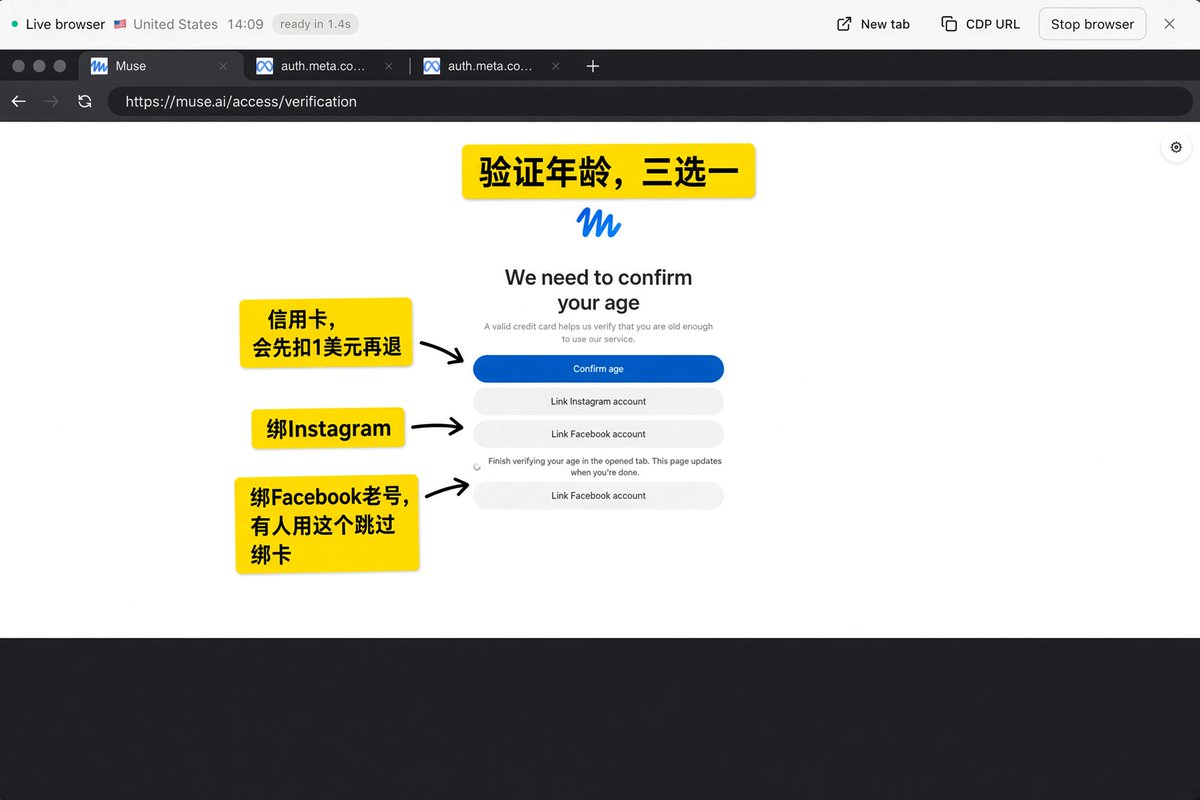Viewport: 1200px width, 800px height.
Task: Click the Muse favicon in the first tab
Action: 99,66
